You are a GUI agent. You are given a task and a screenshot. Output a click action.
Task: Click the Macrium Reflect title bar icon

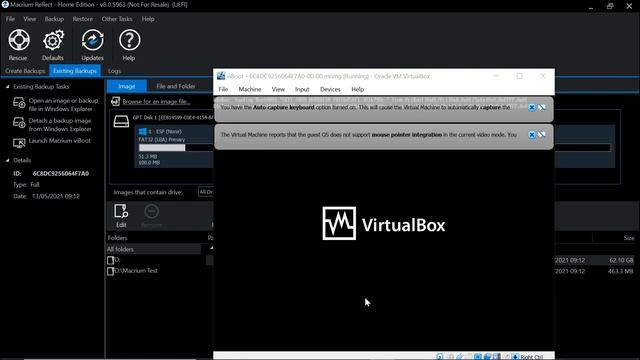pos(5,4)
